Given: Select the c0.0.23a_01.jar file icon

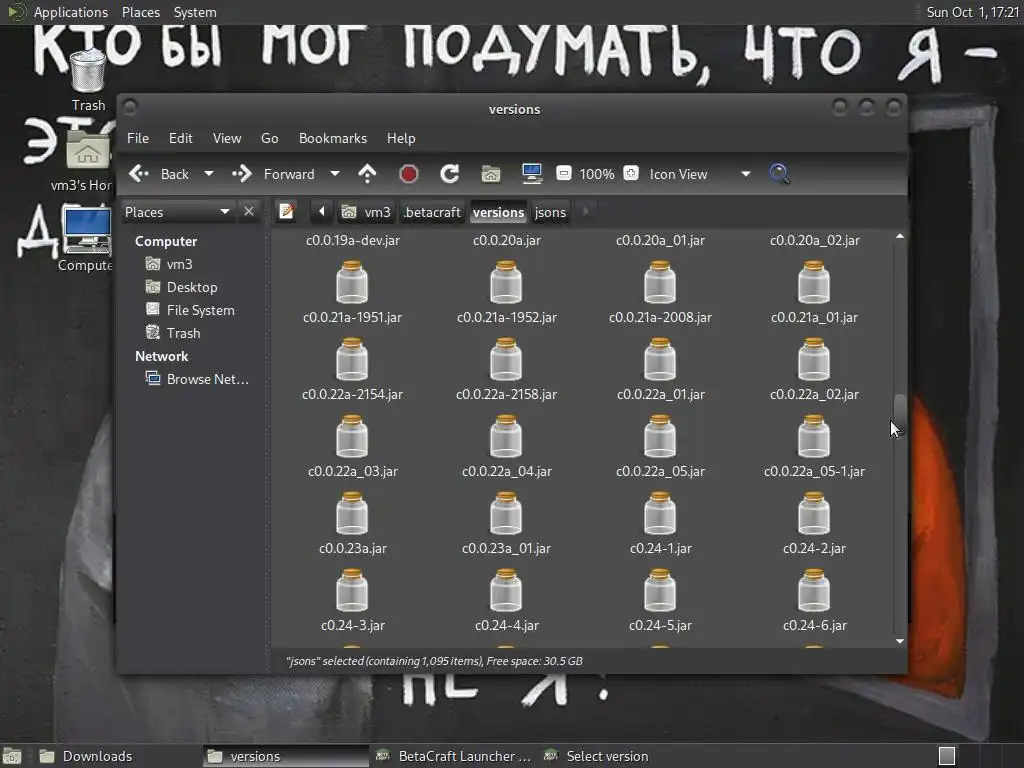Looking at the screenshot, I should tap(506, 513).
